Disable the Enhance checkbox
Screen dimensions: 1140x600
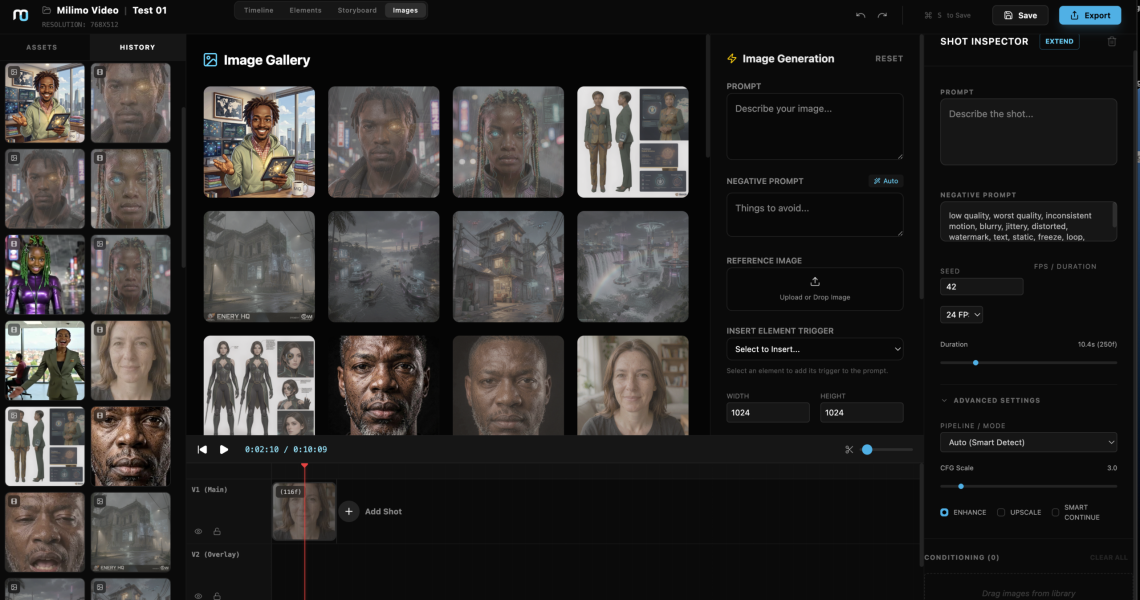click(x=944, y=512)
